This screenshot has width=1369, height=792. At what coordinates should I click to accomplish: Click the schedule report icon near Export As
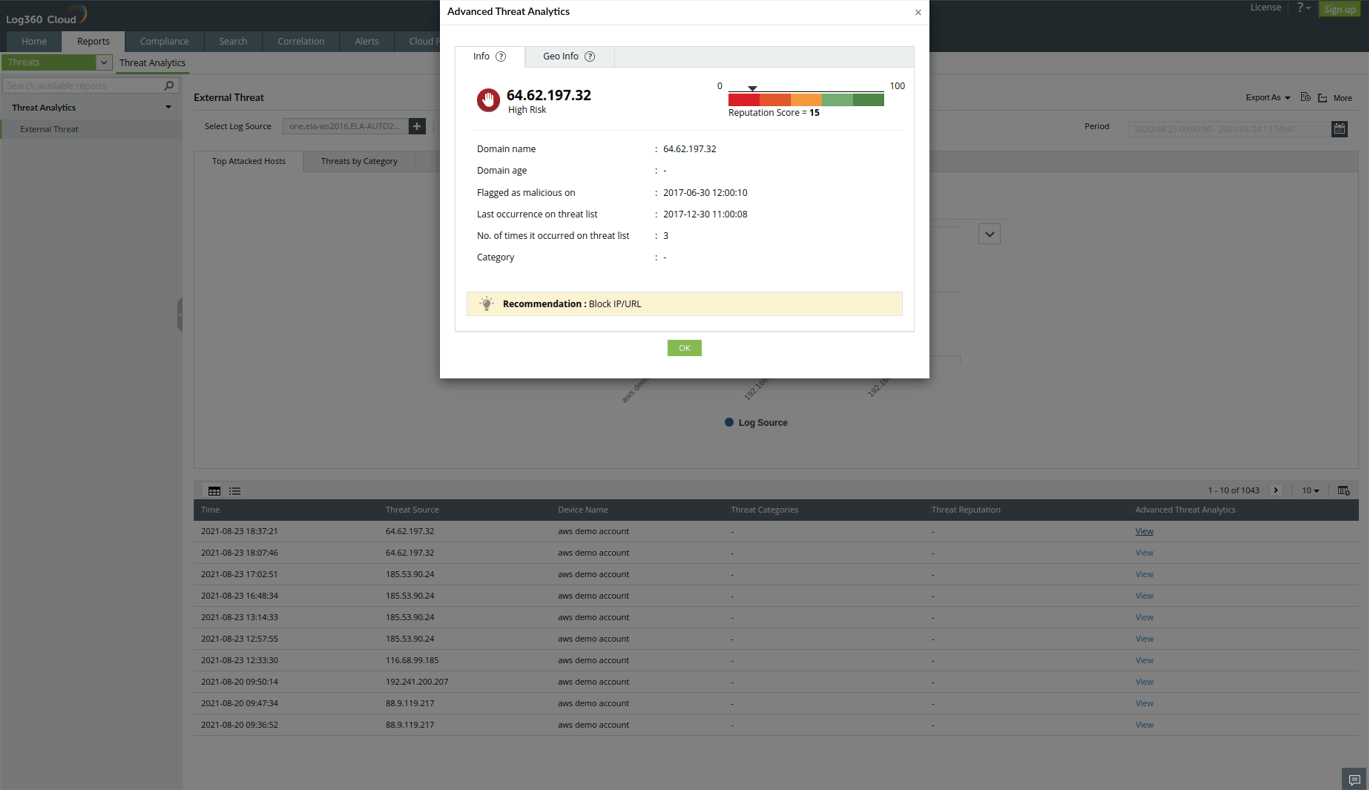pyautogui.click(x=1305, y=98)
